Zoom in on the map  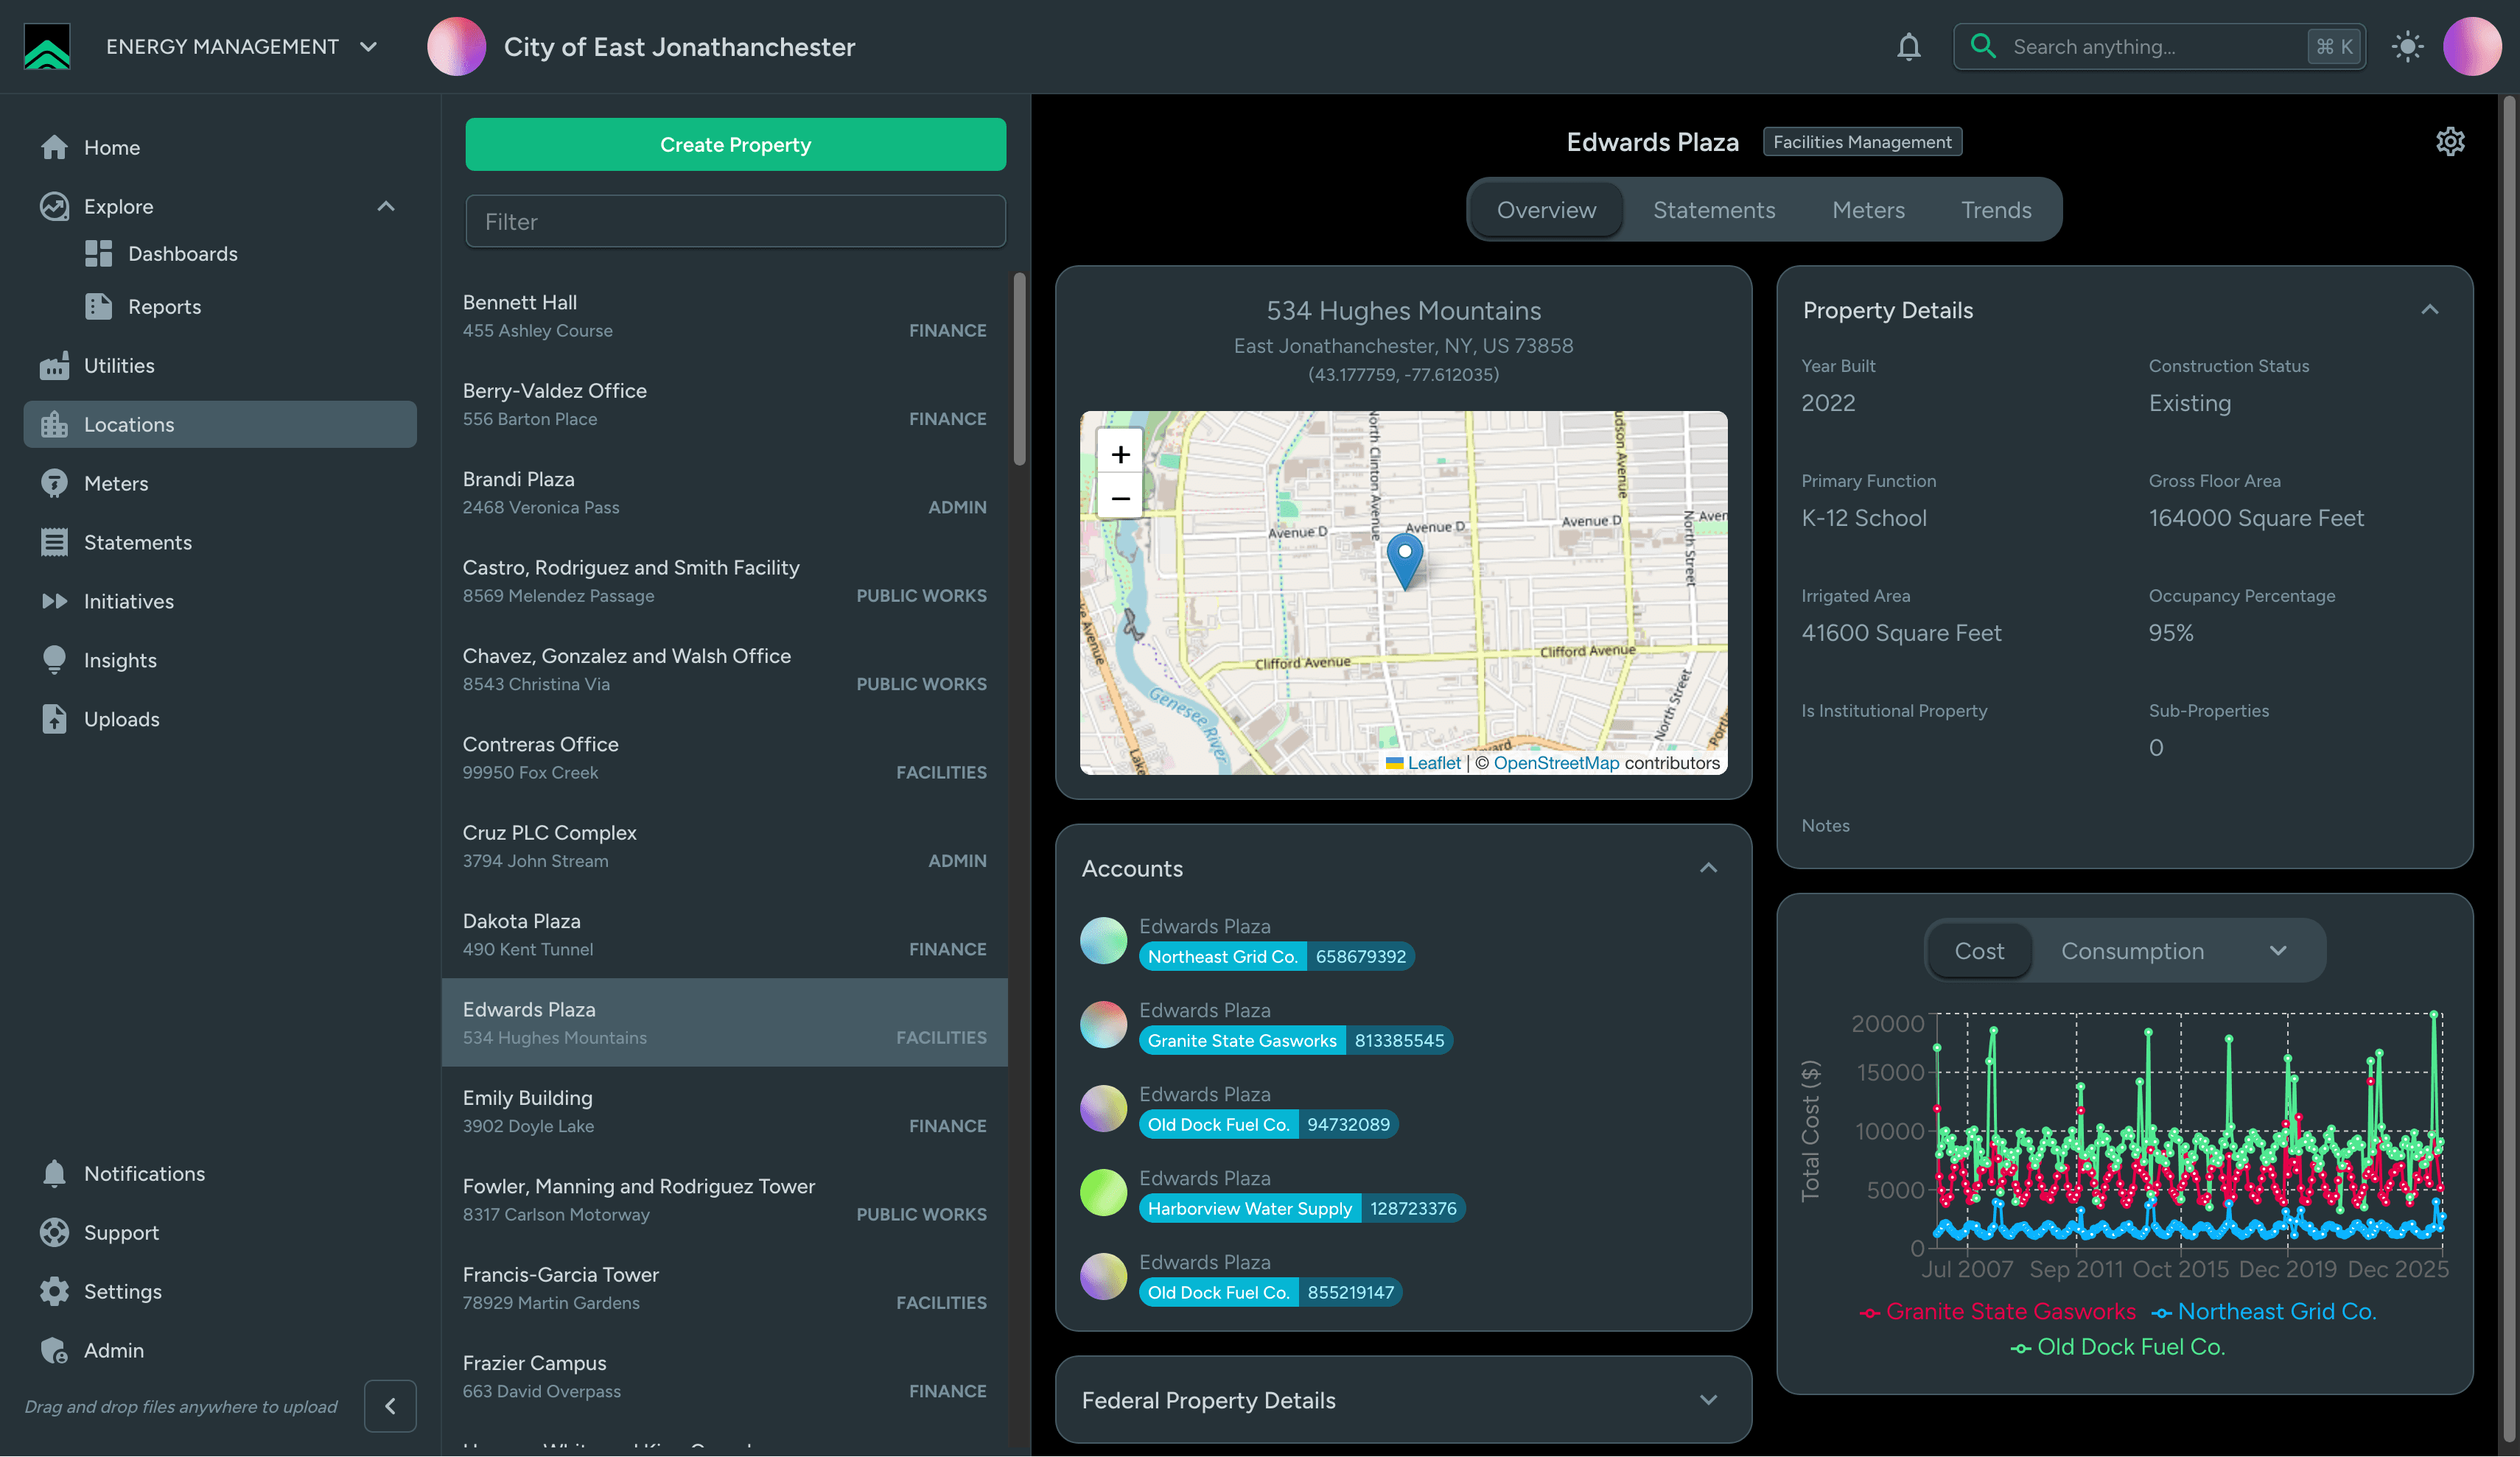click(1120, 455)
